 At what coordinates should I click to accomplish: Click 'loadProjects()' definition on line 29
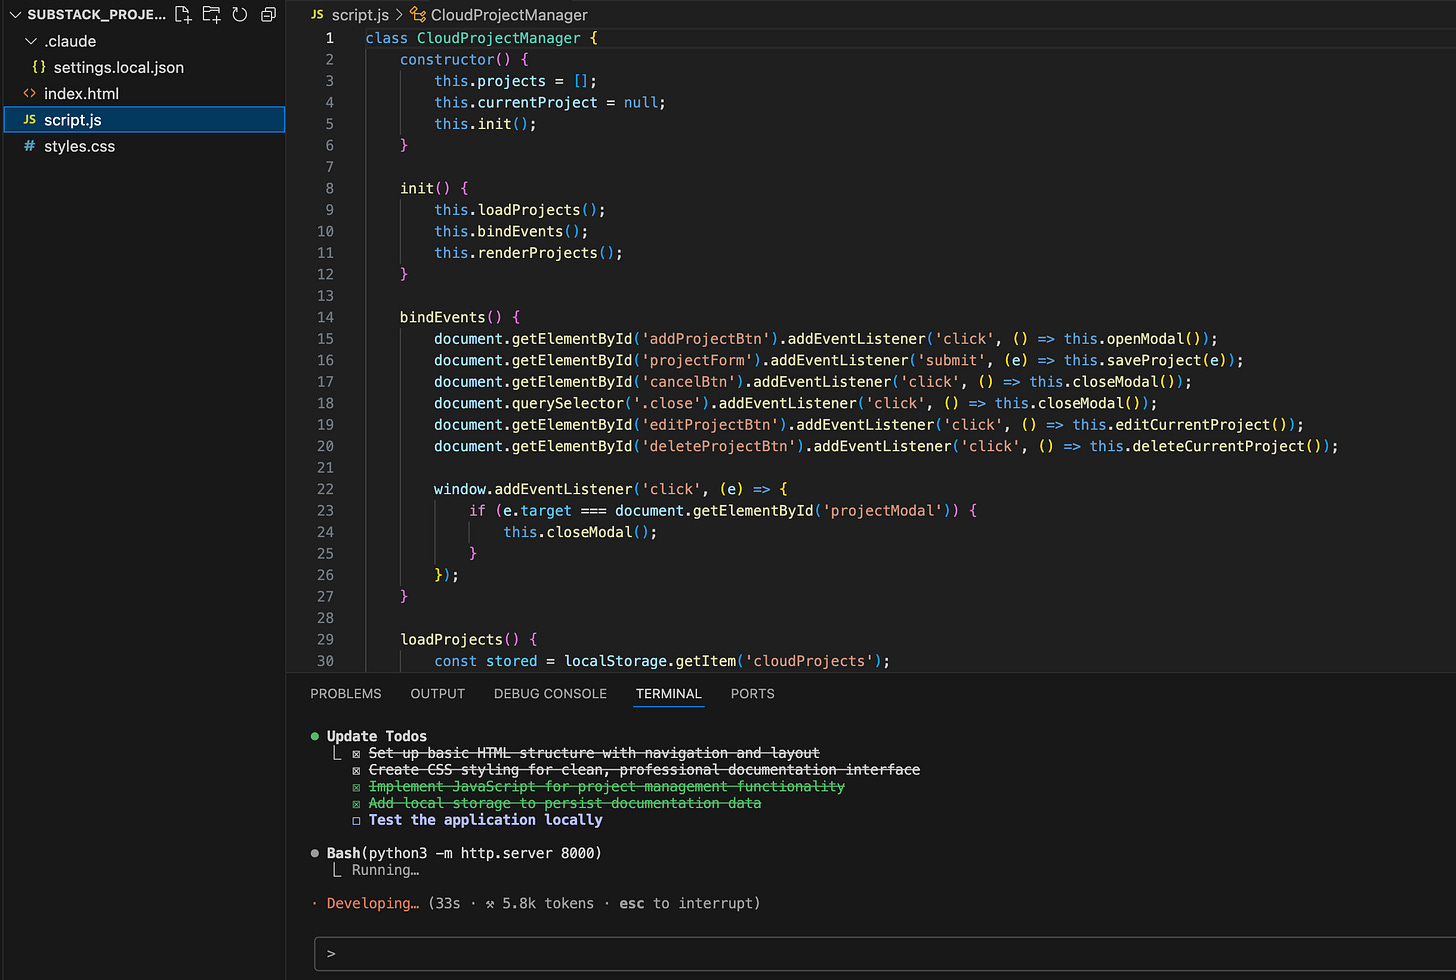point(460,639)
